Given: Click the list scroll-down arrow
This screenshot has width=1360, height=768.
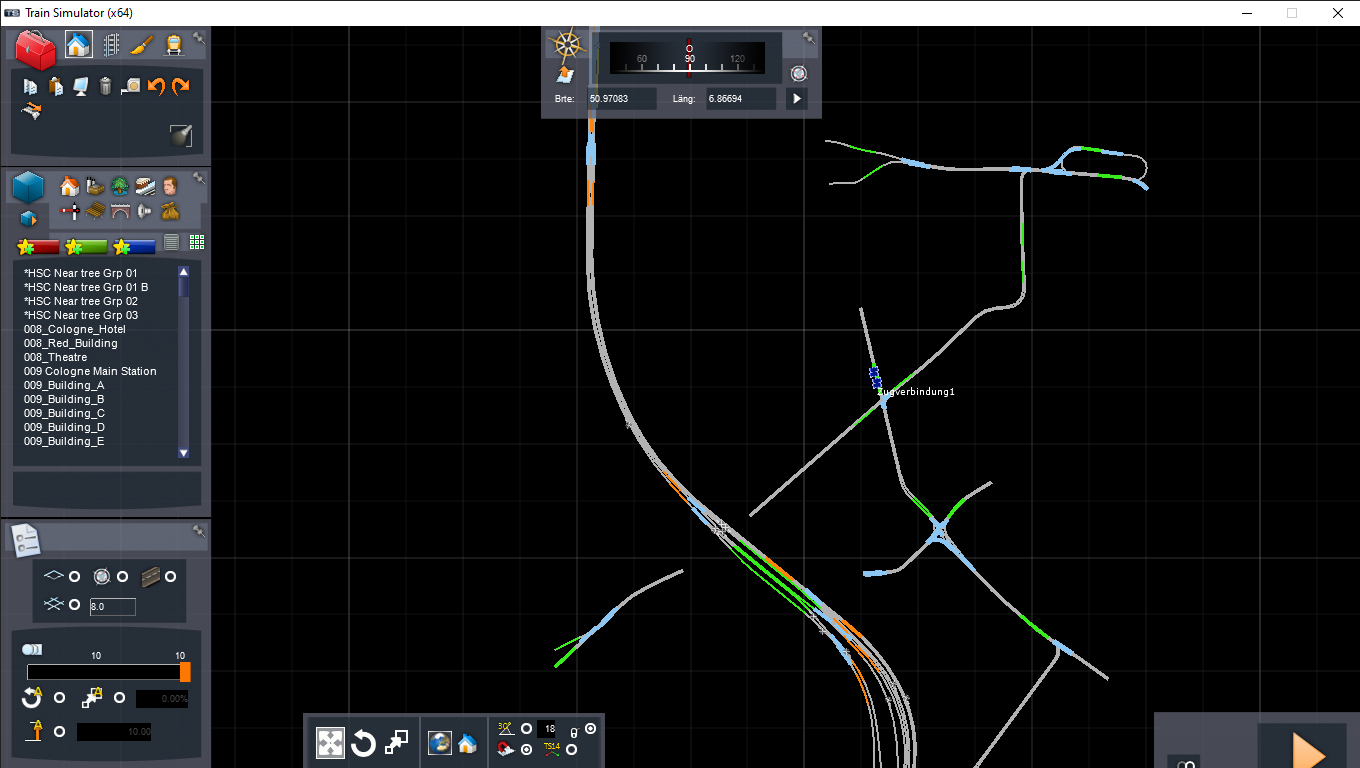Looking at the screenshot, I should 183,453.
